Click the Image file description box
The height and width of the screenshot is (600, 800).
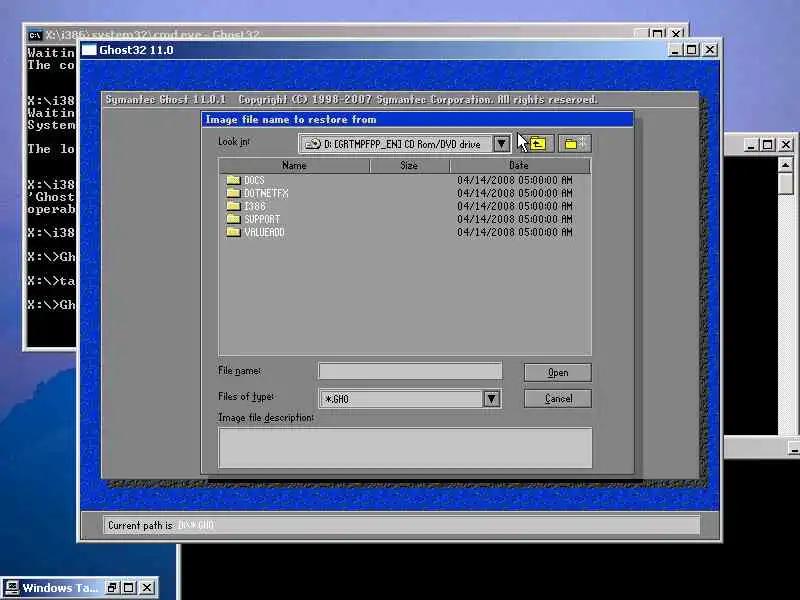coord(405,447)
